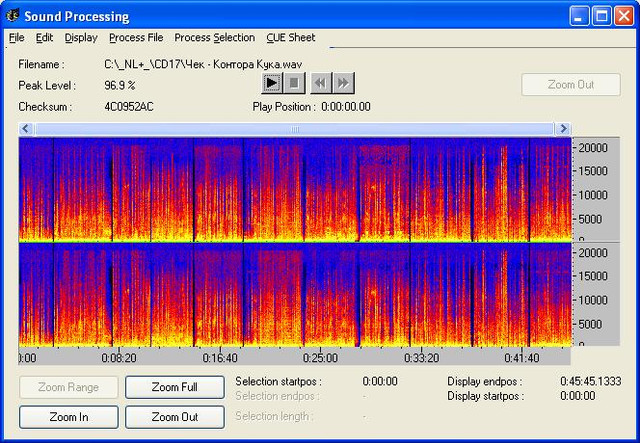Stop playback with the Stop button
Viewport: 640px width, 443px height.
(x=294, y=83)
